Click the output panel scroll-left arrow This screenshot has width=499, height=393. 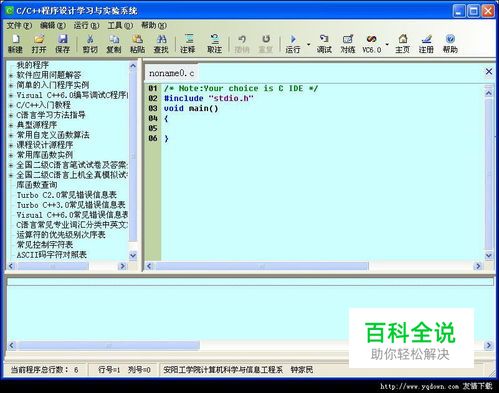tap(12, 345)
